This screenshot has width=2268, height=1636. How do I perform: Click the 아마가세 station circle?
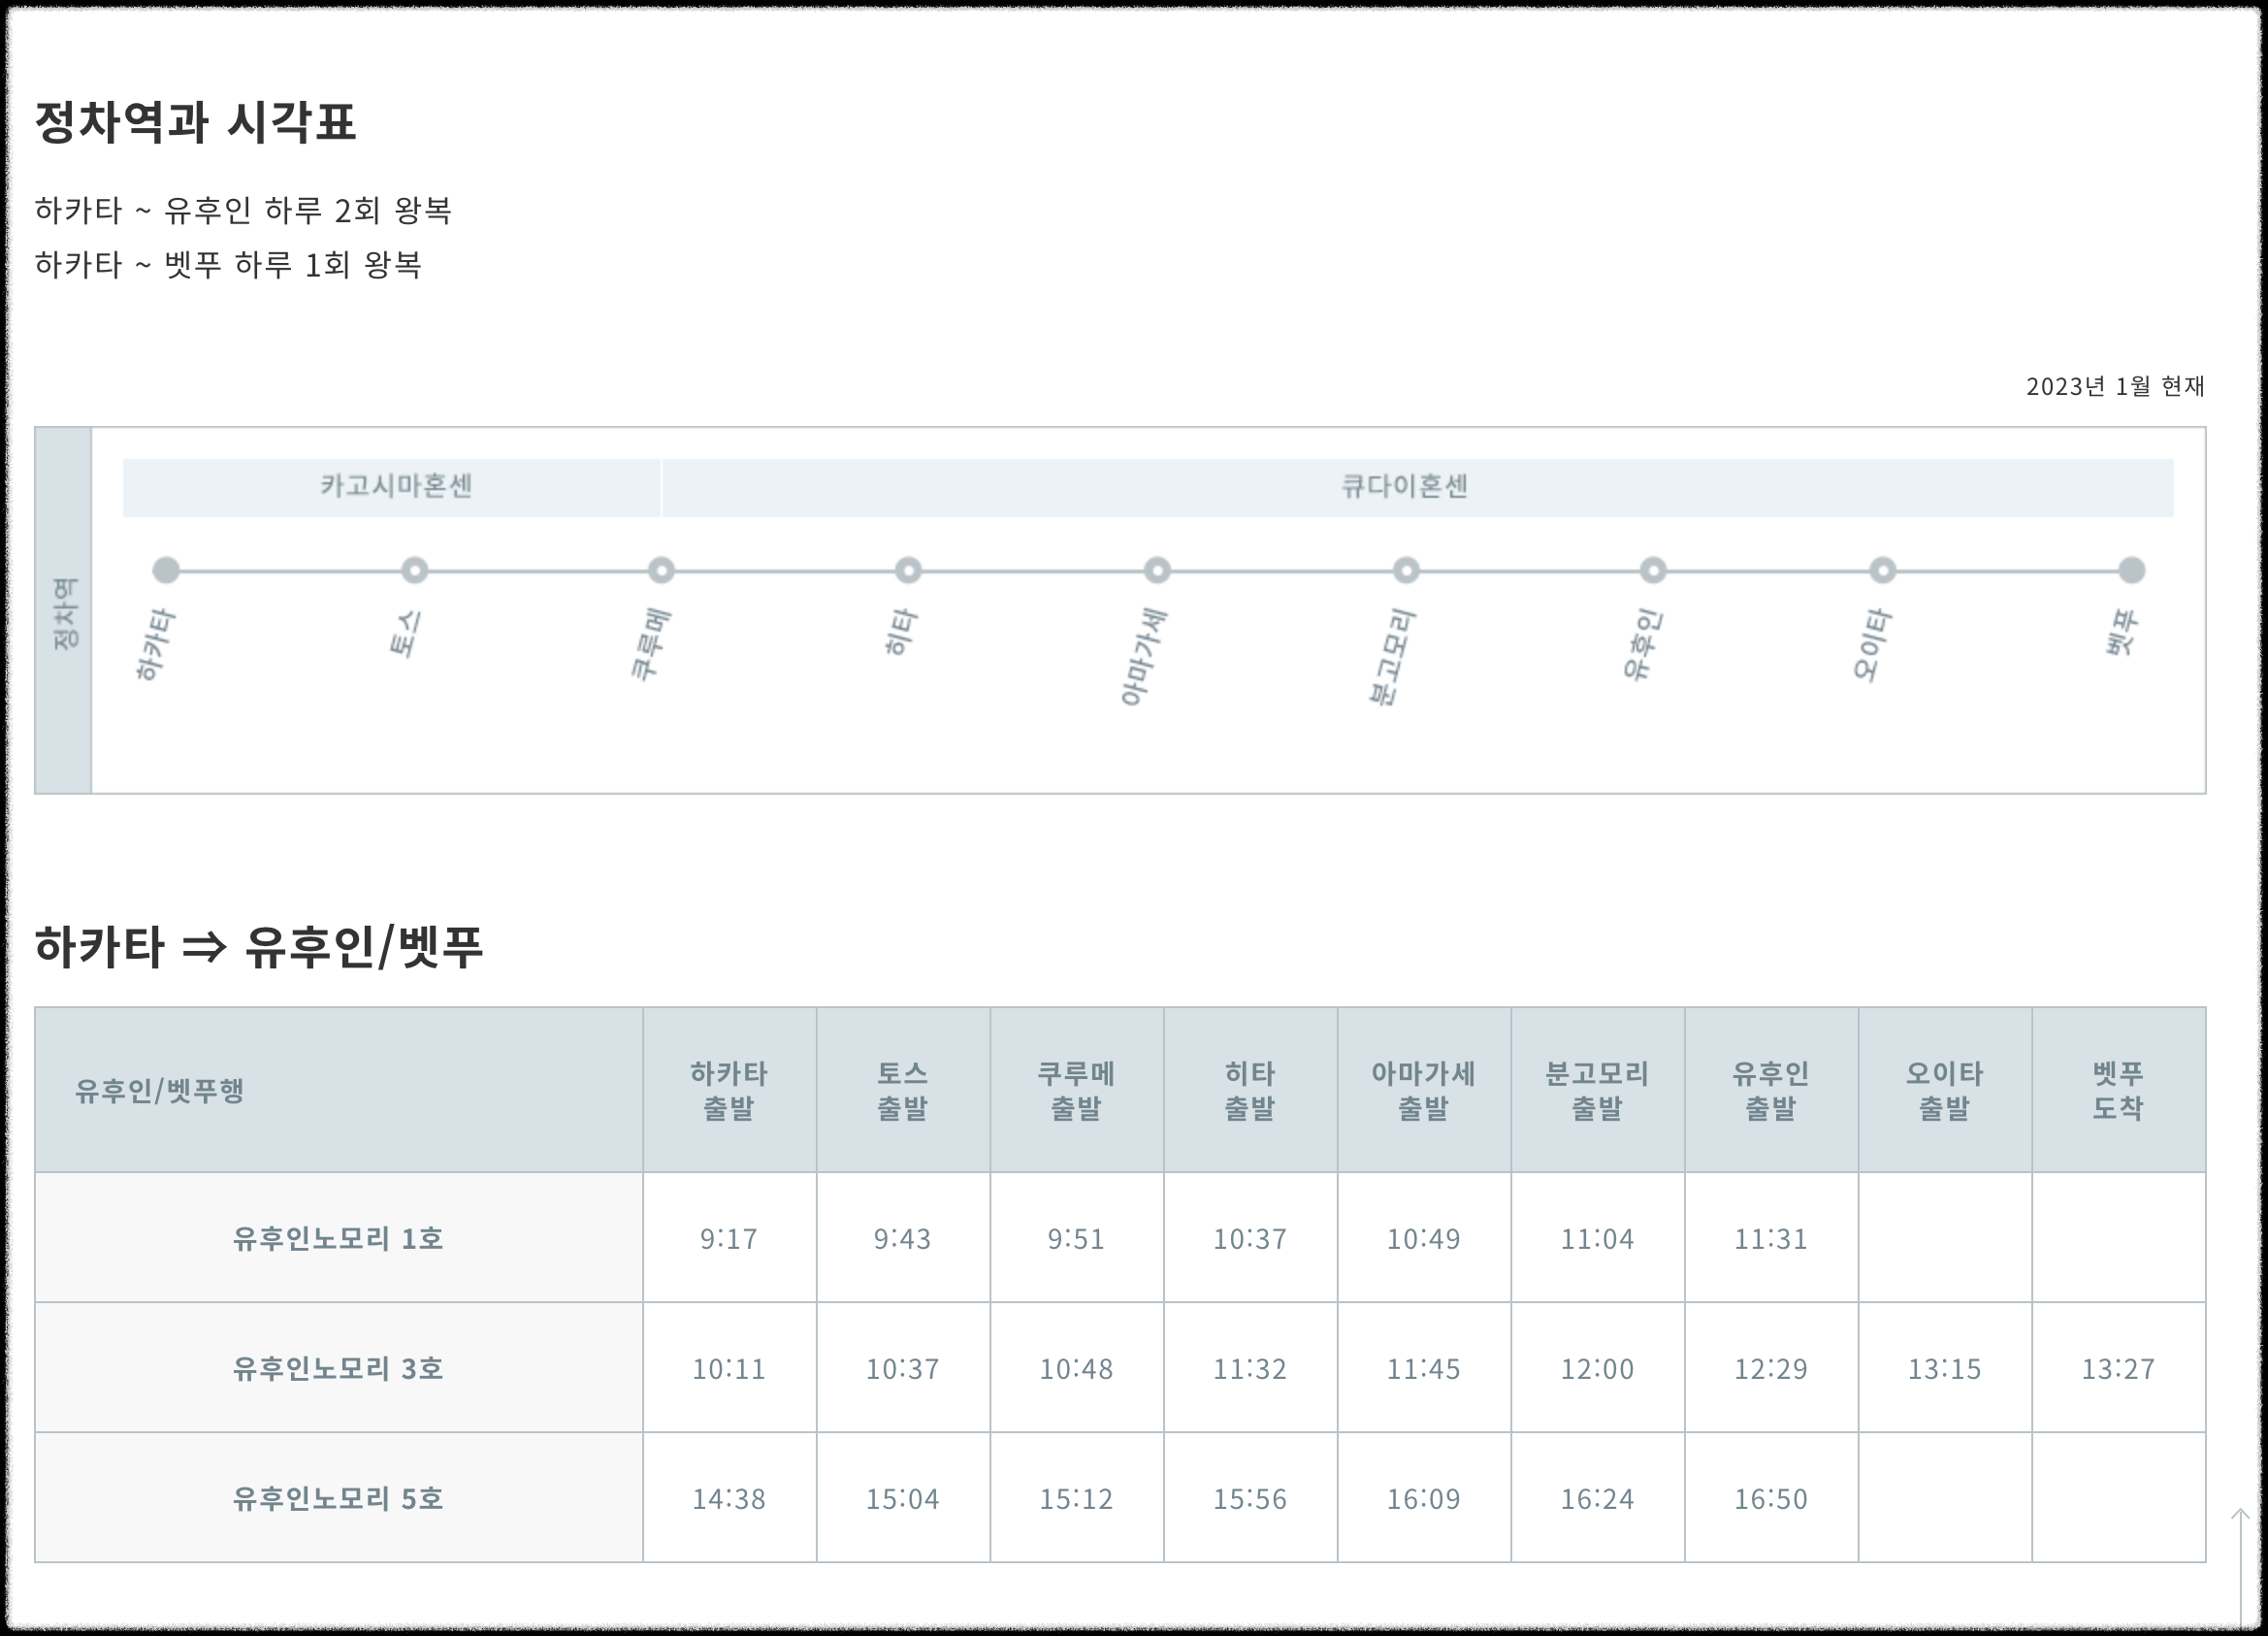coord(1157,570)
